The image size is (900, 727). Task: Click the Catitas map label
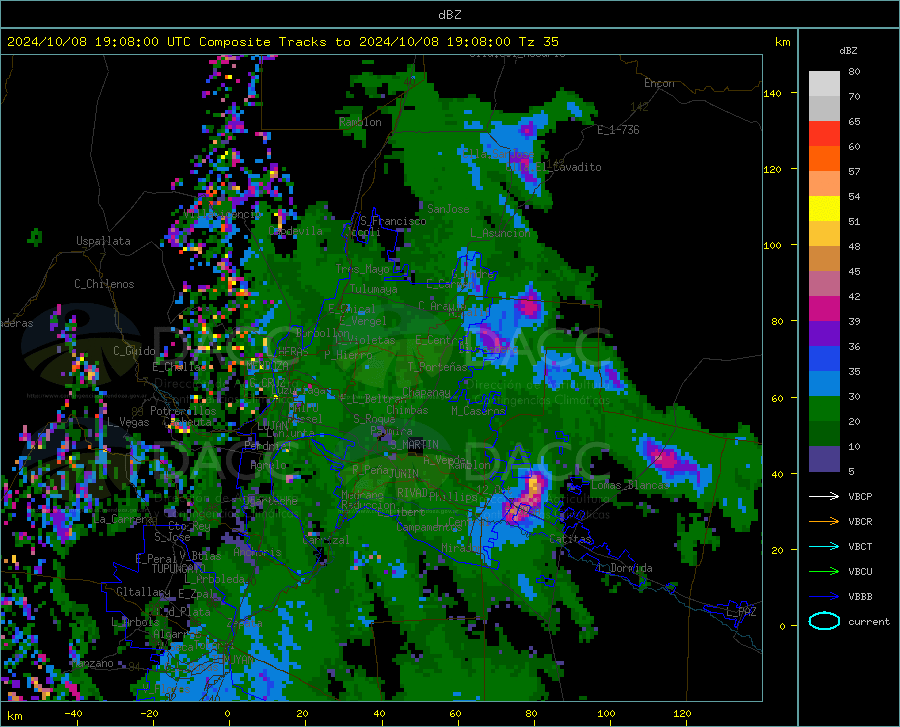(570, 539)
